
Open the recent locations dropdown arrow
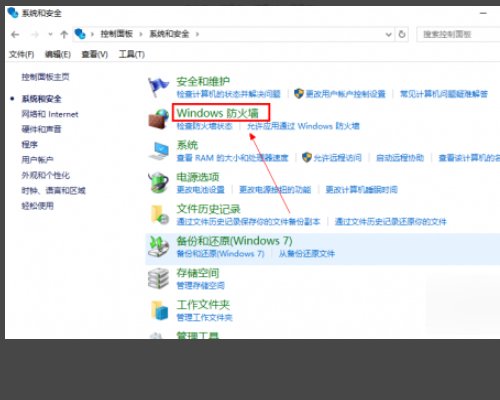click(x=50, y=34)
